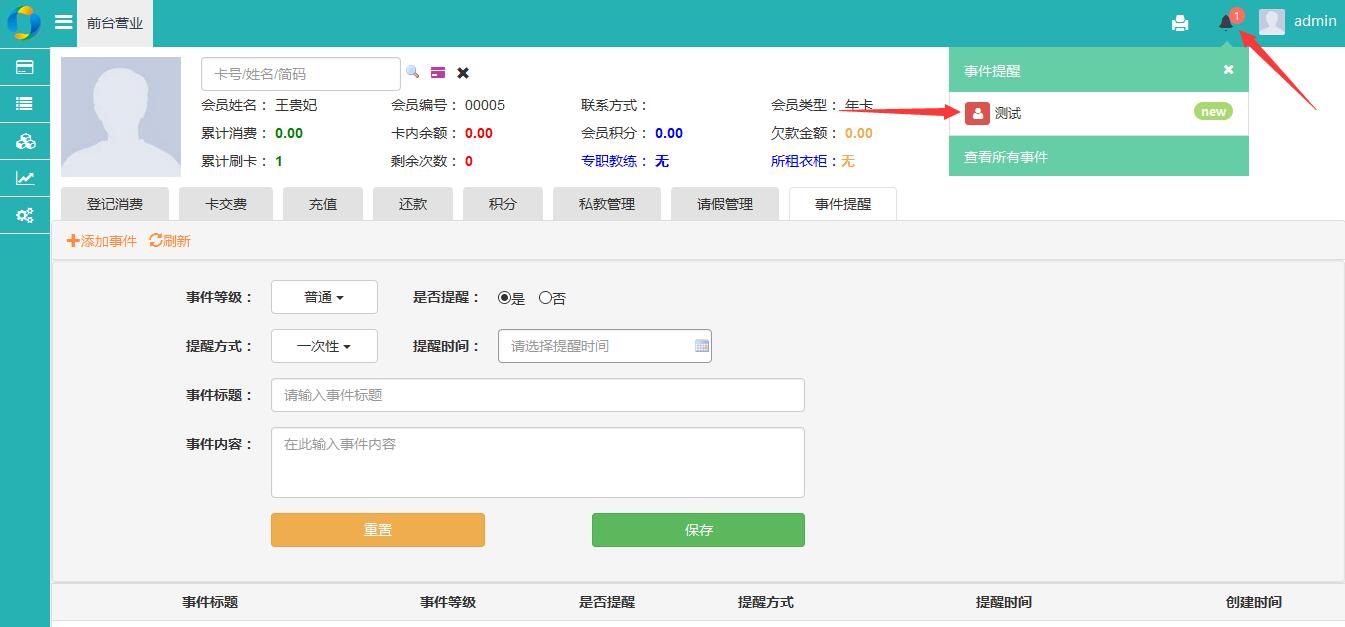Click the black X clear icon
This screenshot has height=627, width=1345.
point(463,72)
